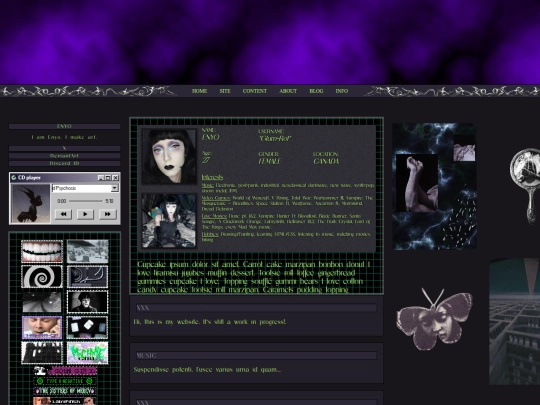This screenshot has width=540, height=405.
Task: Click the butterfly with face image
Action: point(434,319)
